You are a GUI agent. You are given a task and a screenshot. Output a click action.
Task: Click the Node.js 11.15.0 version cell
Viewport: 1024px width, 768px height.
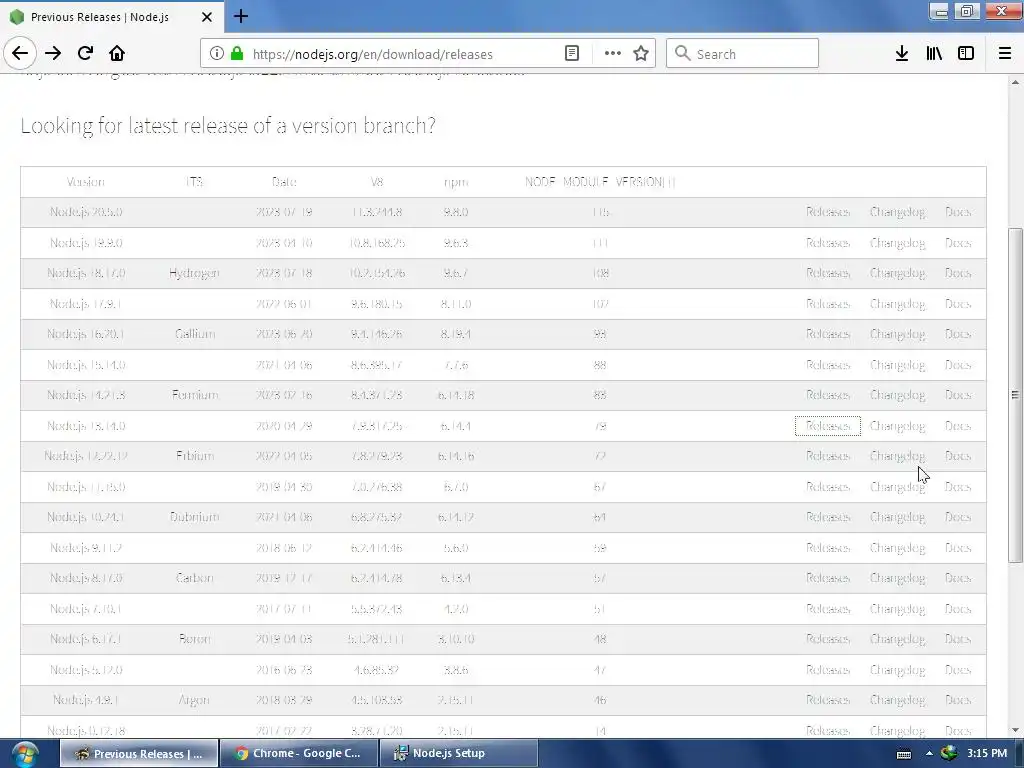[86, 487]
